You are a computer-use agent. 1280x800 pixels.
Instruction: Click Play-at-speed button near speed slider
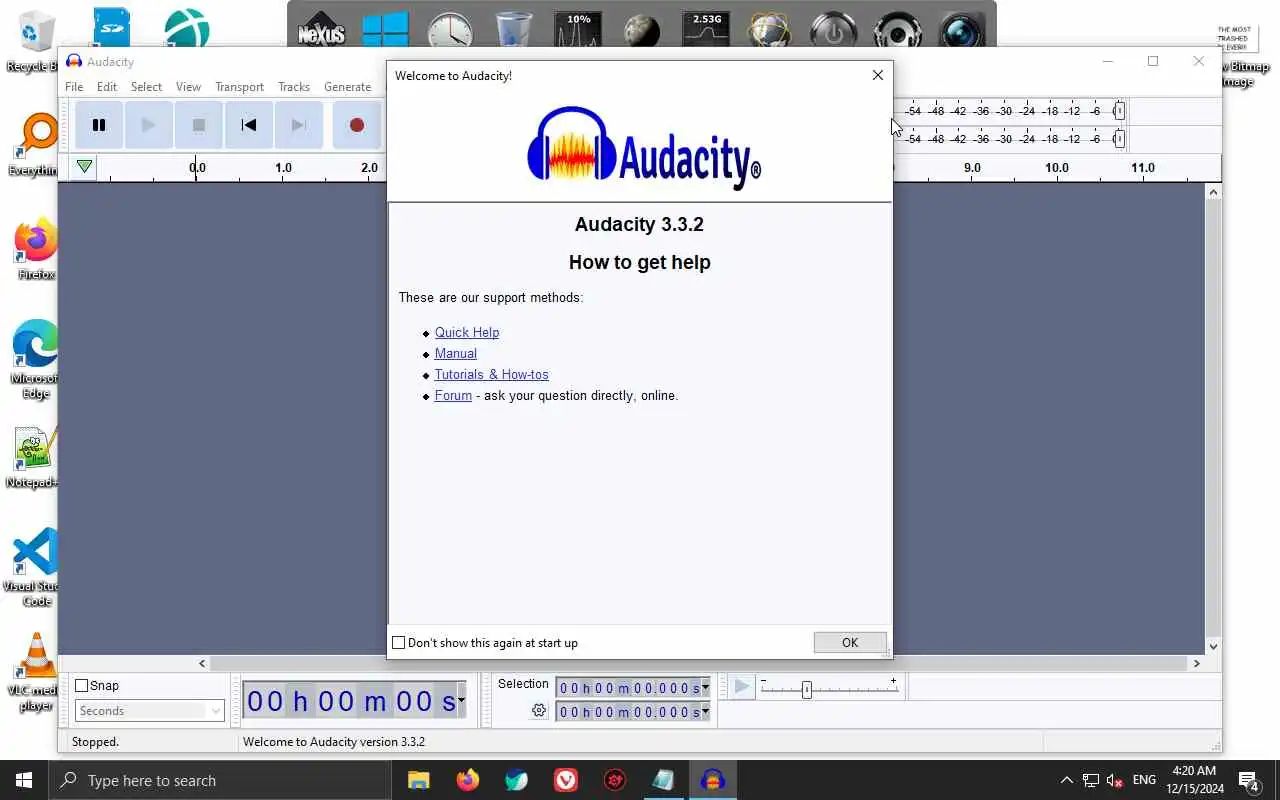click(x=741, y=687)
